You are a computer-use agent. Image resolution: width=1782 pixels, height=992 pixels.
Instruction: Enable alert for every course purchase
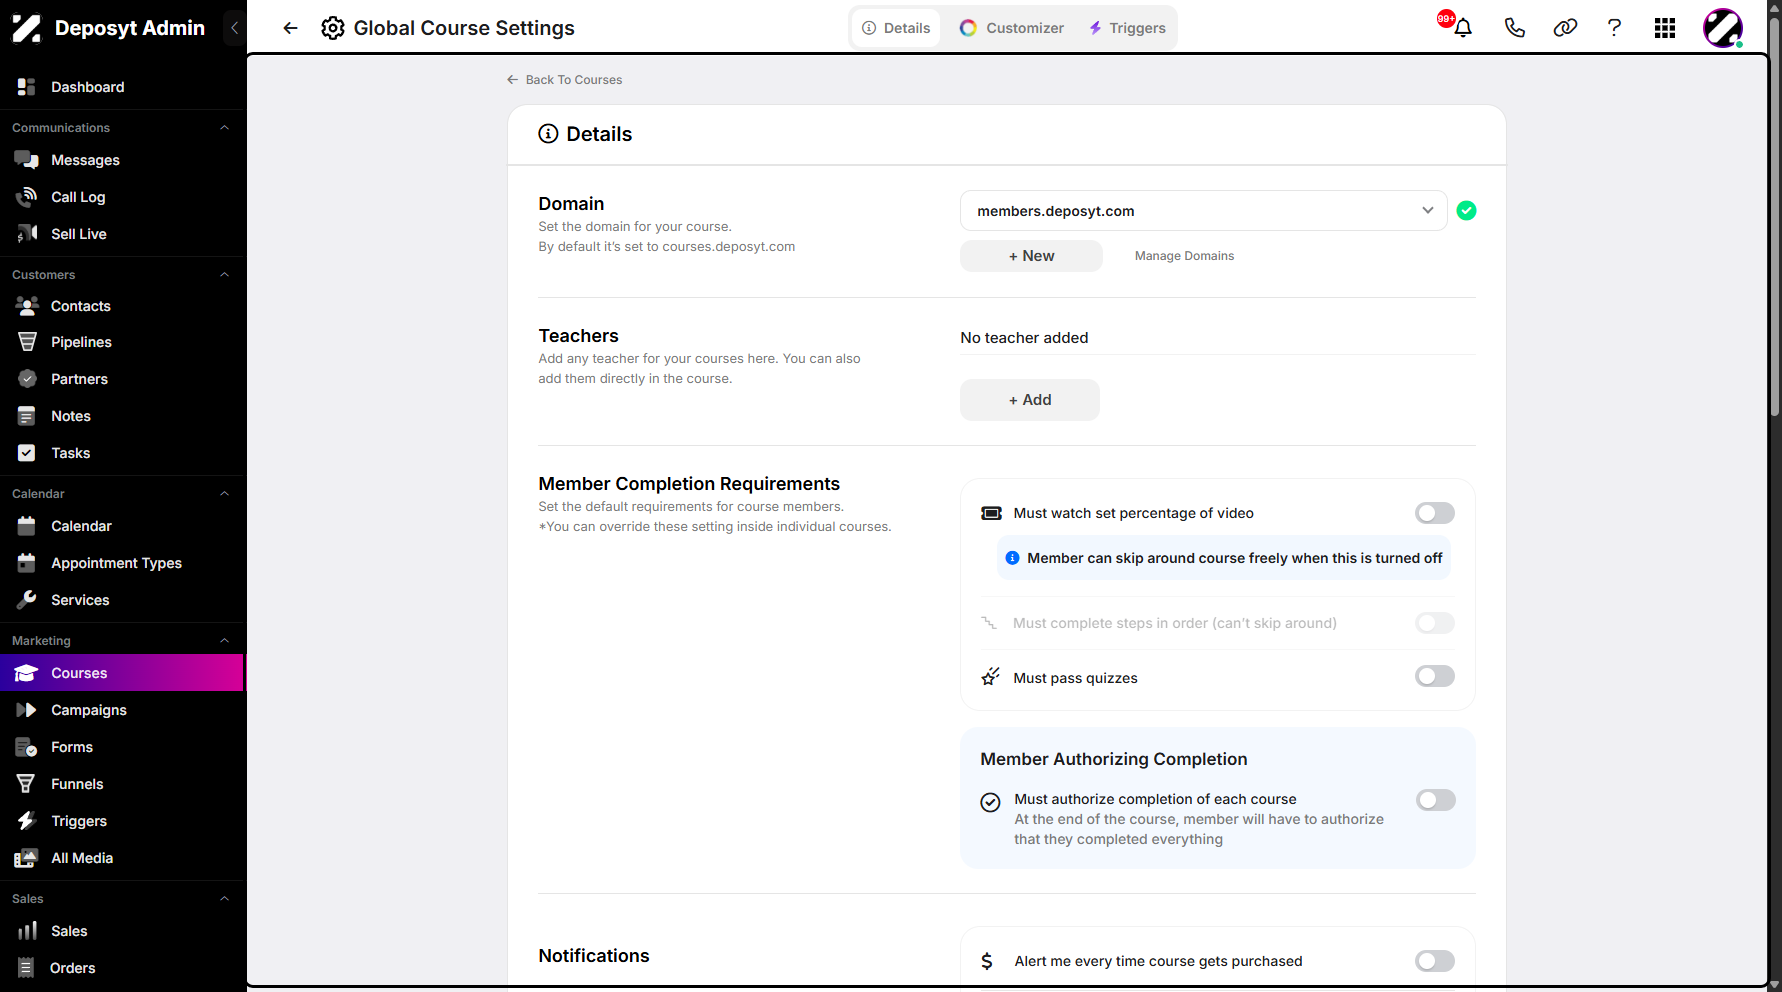1435,961
